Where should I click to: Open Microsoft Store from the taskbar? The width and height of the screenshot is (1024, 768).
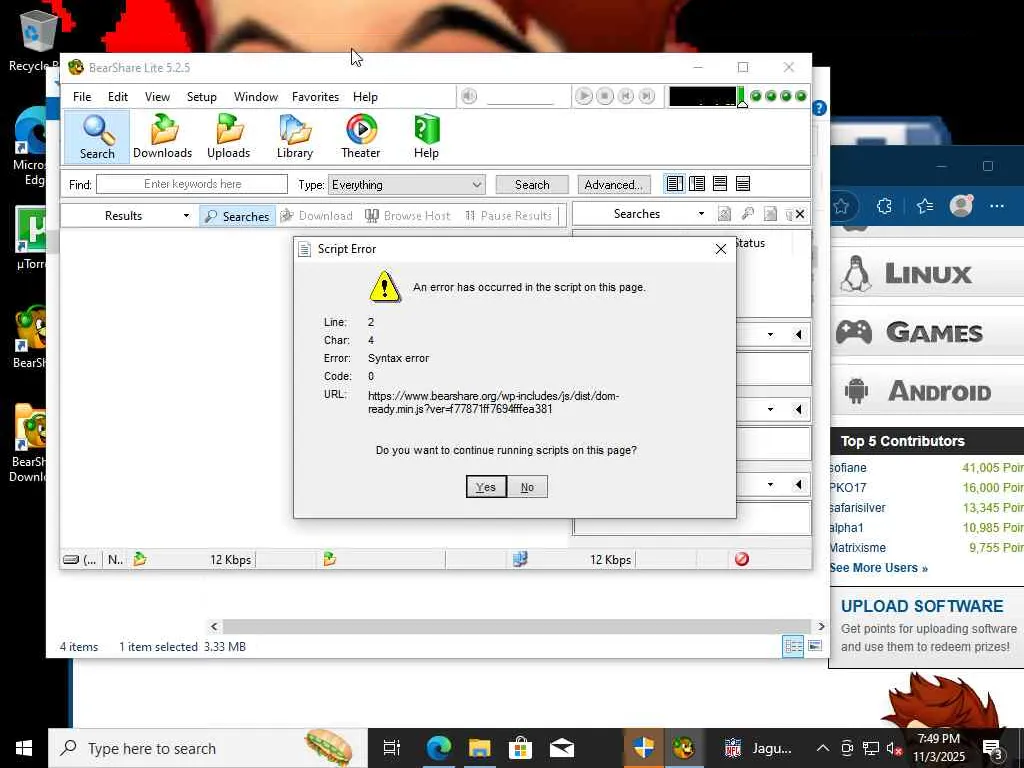(520, 748)
